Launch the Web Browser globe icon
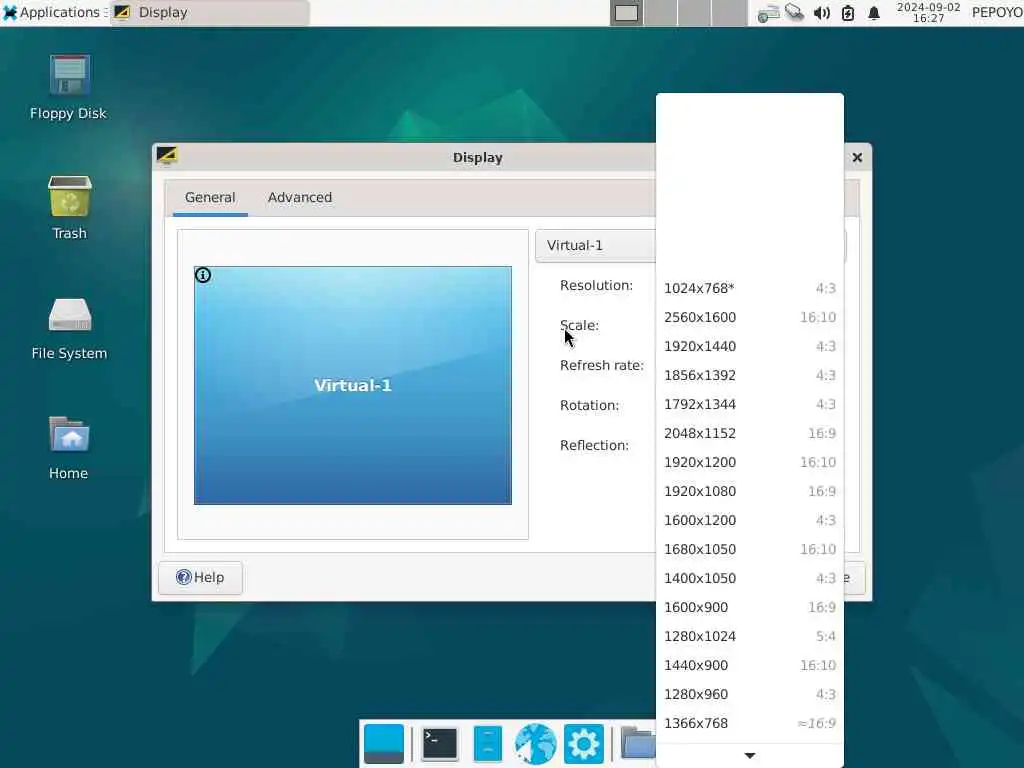 [536, 744]
